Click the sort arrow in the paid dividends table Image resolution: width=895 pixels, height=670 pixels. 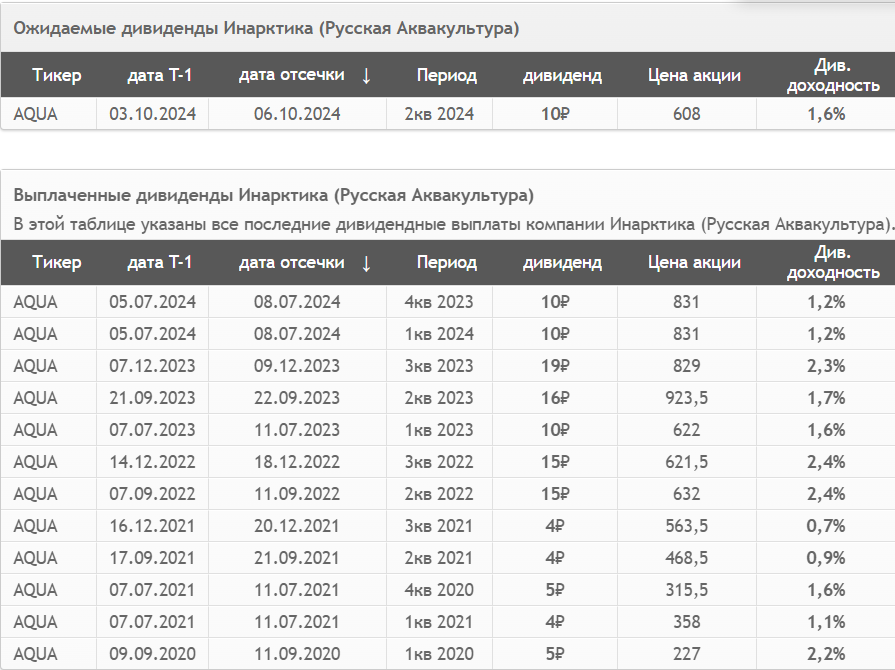point(366,263)
